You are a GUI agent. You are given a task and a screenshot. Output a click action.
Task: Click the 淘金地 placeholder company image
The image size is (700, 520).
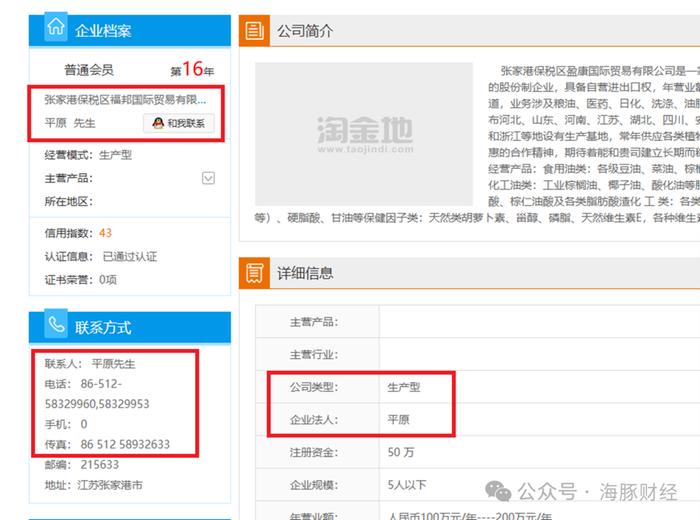(364, 134)
